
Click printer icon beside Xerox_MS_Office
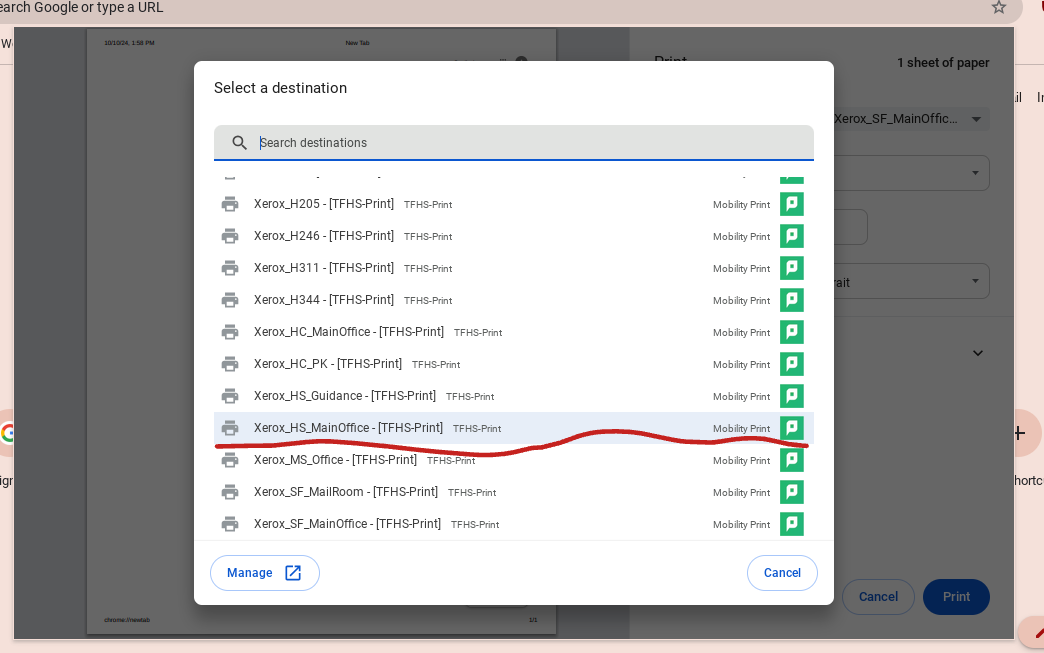[230, 459]
